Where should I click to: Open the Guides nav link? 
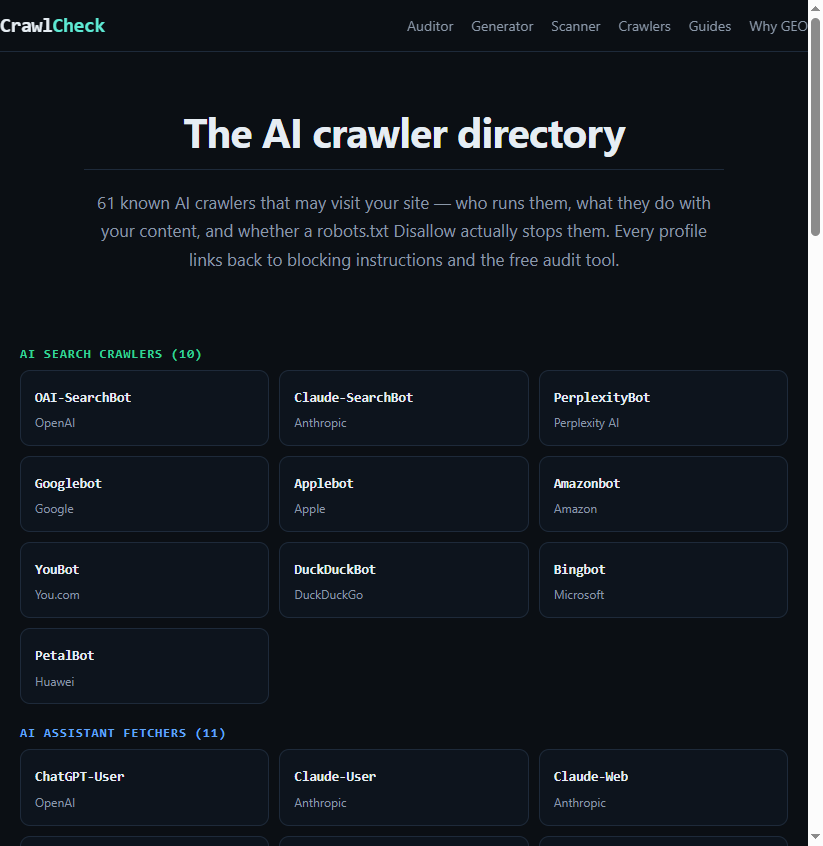click(x=710, y=26)
